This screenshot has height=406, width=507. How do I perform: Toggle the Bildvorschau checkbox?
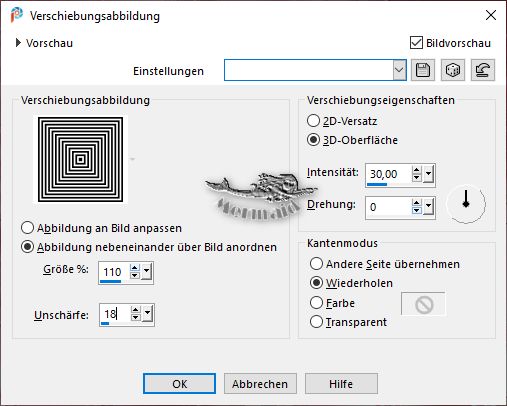click(416, 43)
